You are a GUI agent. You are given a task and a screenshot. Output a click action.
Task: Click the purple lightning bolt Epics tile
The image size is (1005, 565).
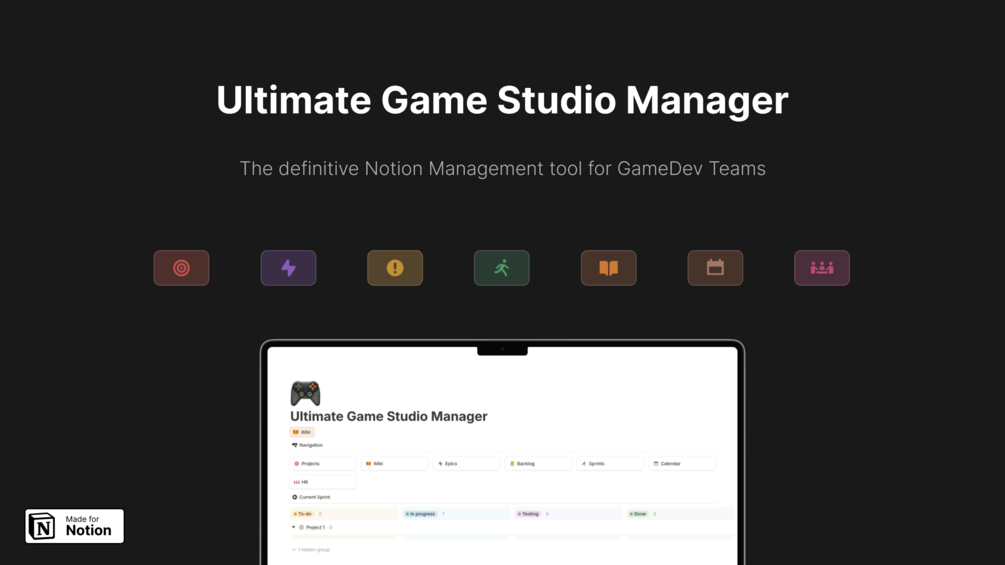pos(288,268)
